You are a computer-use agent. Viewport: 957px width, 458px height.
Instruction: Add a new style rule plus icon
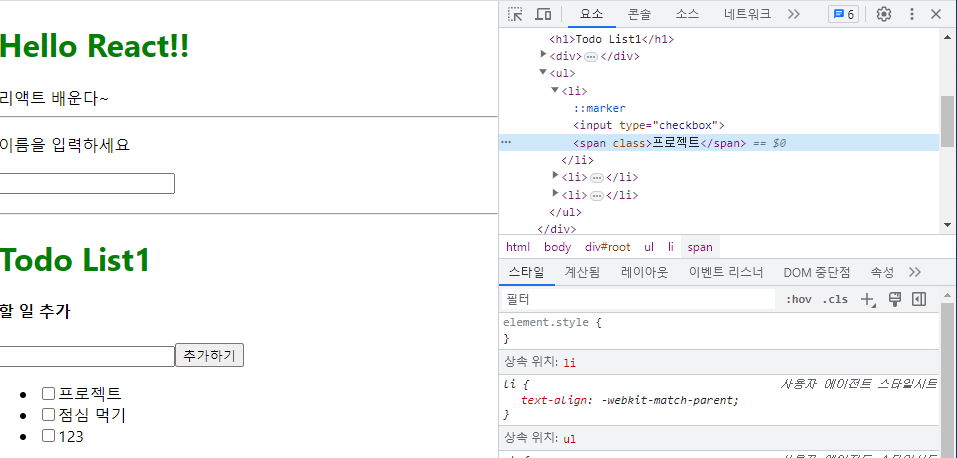tap(867, 299)
